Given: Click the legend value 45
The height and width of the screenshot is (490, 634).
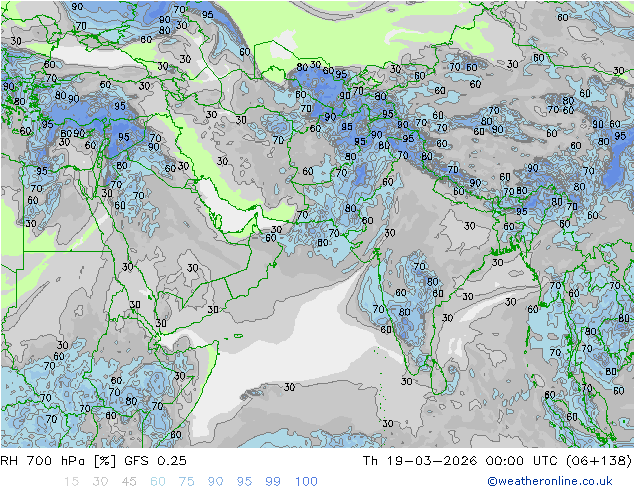Looking at the screenshot, I should point(129,481).
